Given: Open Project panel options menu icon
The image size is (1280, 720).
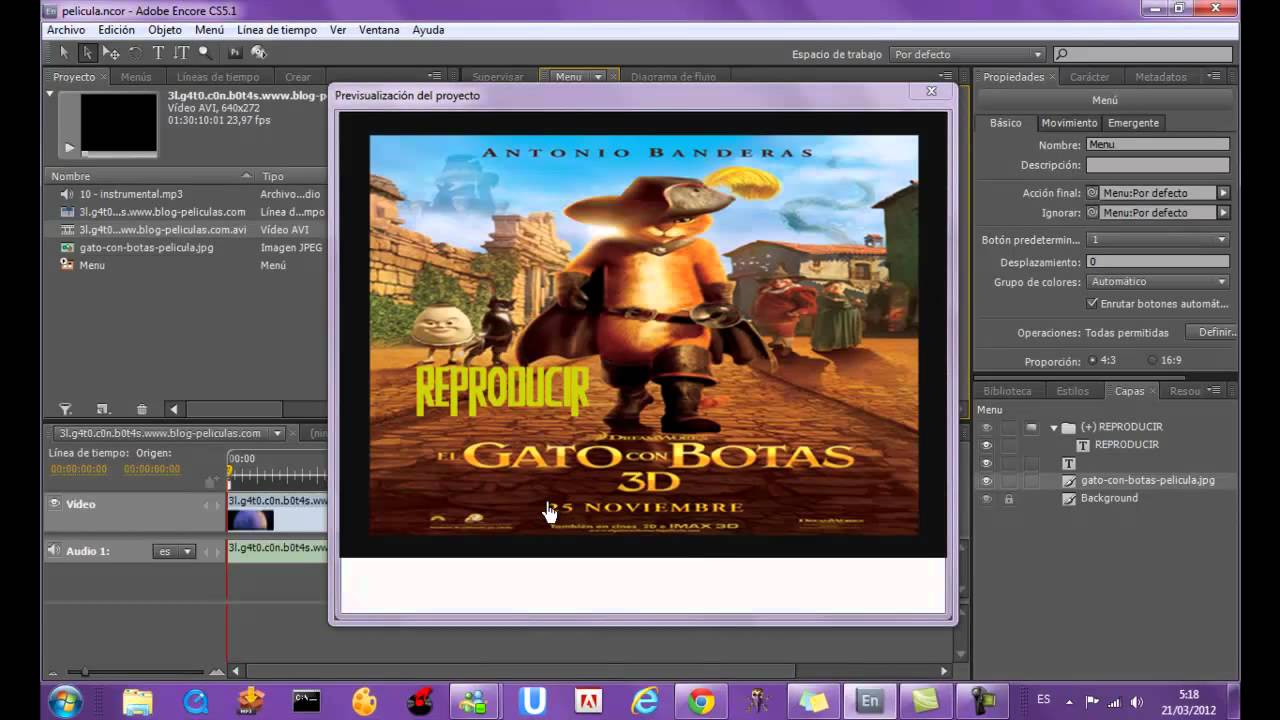Looking at the screenshot, I should coord(434,77).
